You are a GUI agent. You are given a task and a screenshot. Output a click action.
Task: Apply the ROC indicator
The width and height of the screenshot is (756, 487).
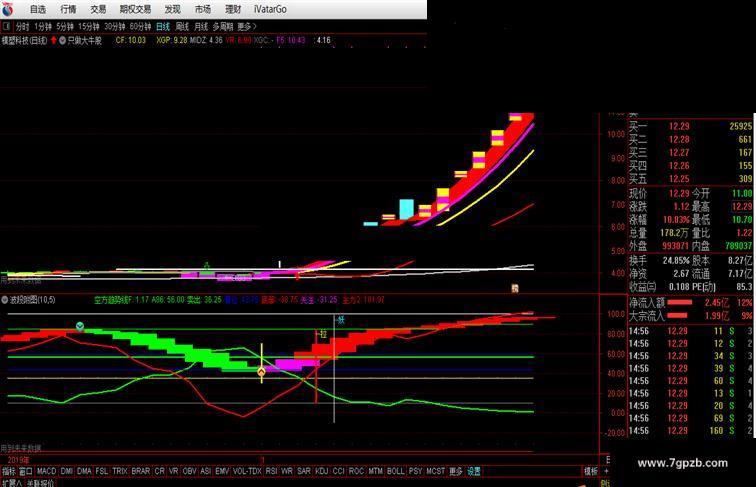pos(356,471)
